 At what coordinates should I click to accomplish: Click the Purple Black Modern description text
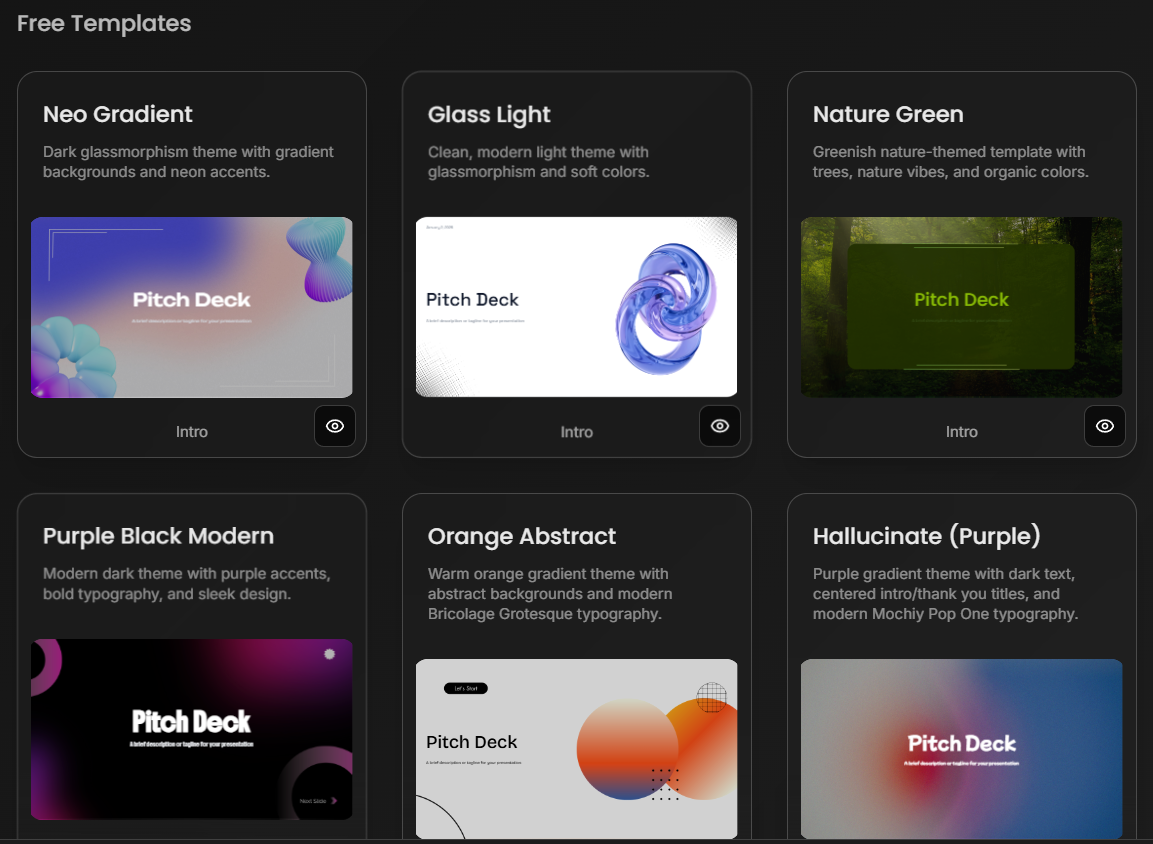(187, 584)
